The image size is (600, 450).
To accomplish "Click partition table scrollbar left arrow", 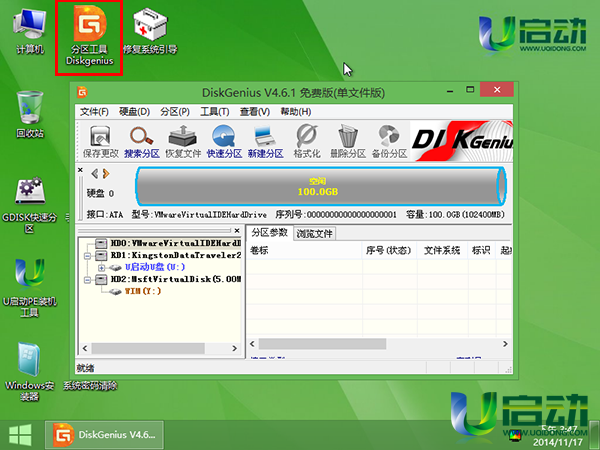I will [253, 344].
